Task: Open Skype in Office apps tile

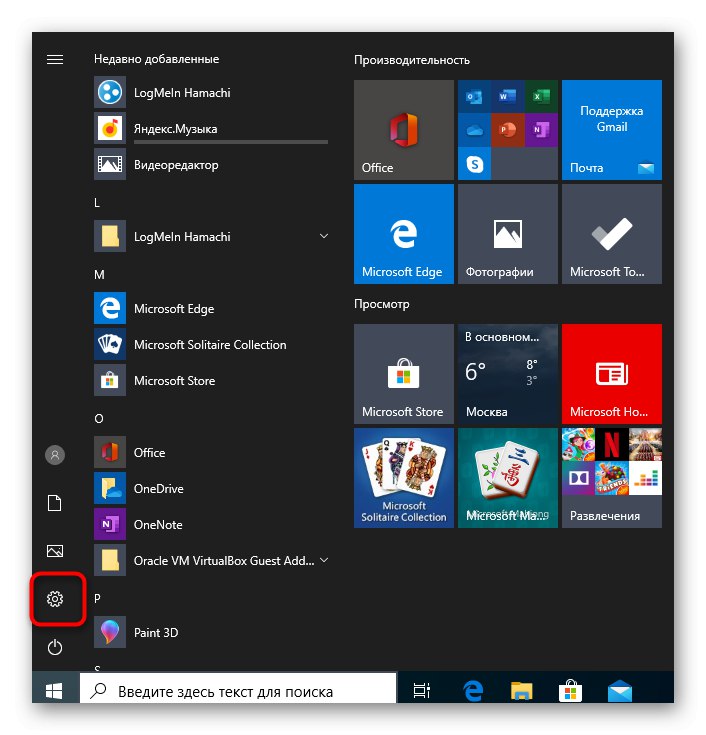Action: coord(474,164)
